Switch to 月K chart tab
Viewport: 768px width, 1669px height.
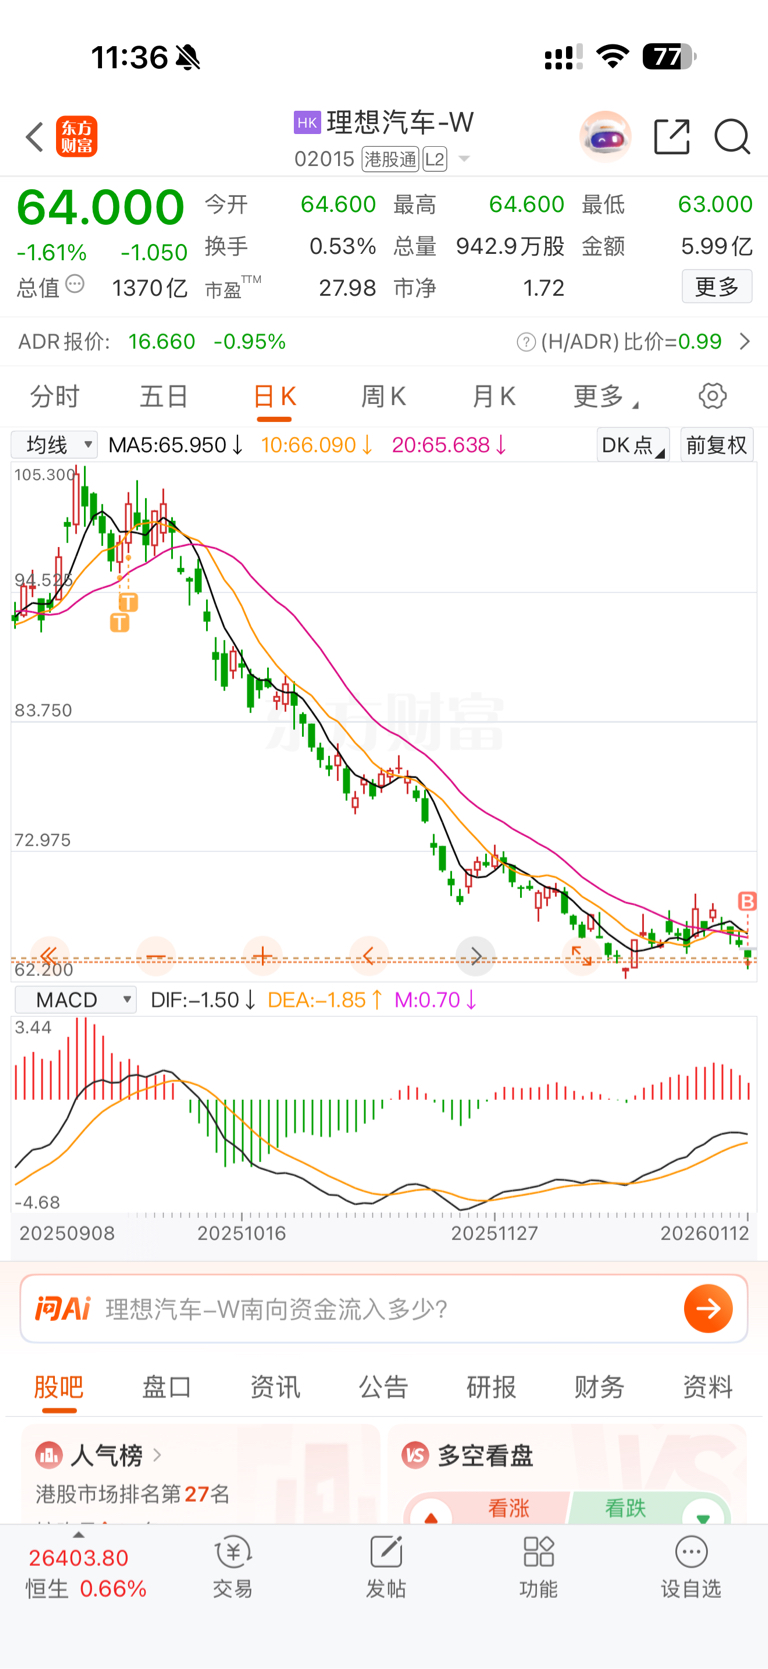pyautogui.click(x=493, y=397)
